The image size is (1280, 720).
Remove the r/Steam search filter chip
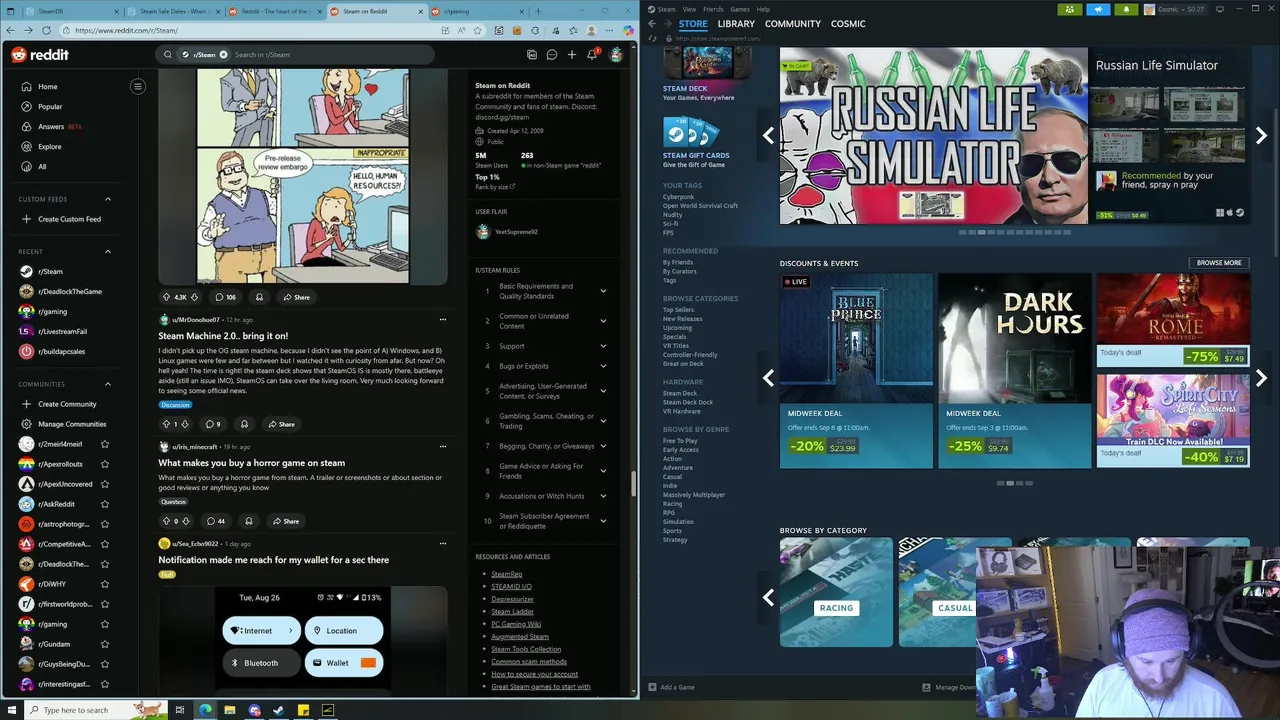pos(223,55)
